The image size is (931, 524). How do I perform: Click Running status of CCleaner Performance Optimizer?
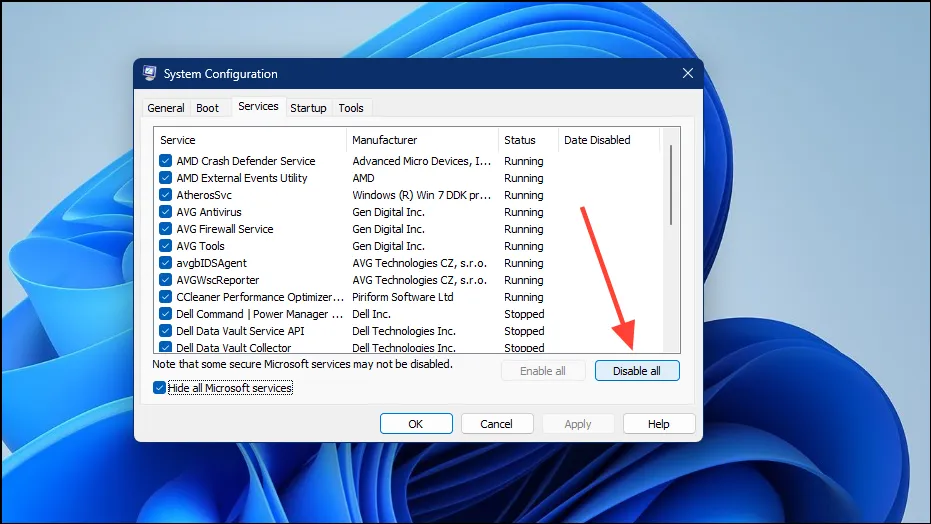pos(524,297)
